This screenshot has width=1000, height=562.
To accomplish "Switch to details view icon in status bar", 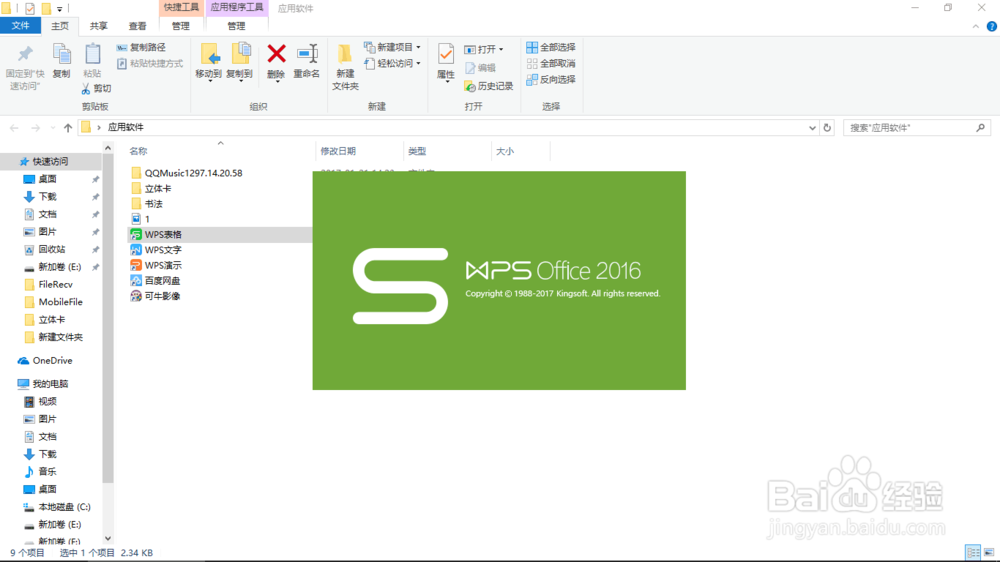I will [973, 552].
